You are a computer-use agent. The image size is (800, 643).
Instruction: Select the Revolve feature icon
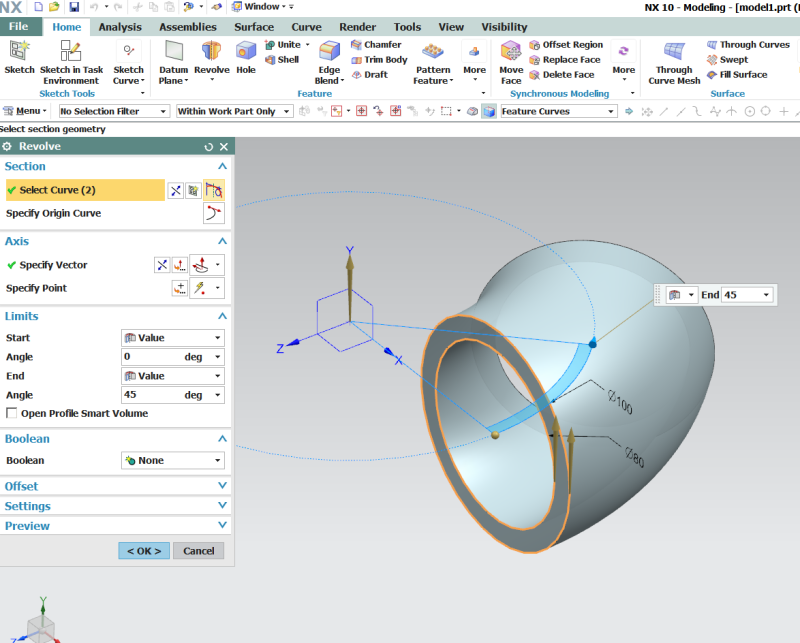(x=211, y=52)
